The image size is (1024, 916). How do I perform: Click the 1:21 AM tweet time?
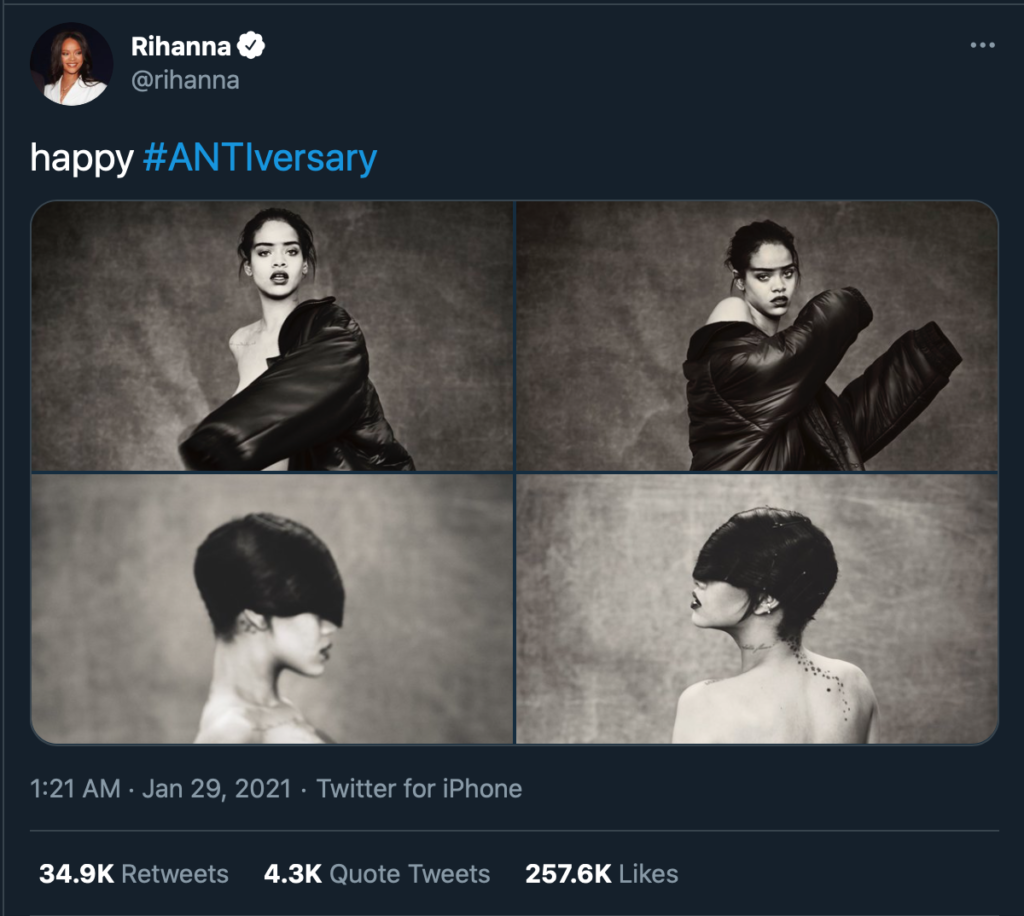tap(75, 788)
